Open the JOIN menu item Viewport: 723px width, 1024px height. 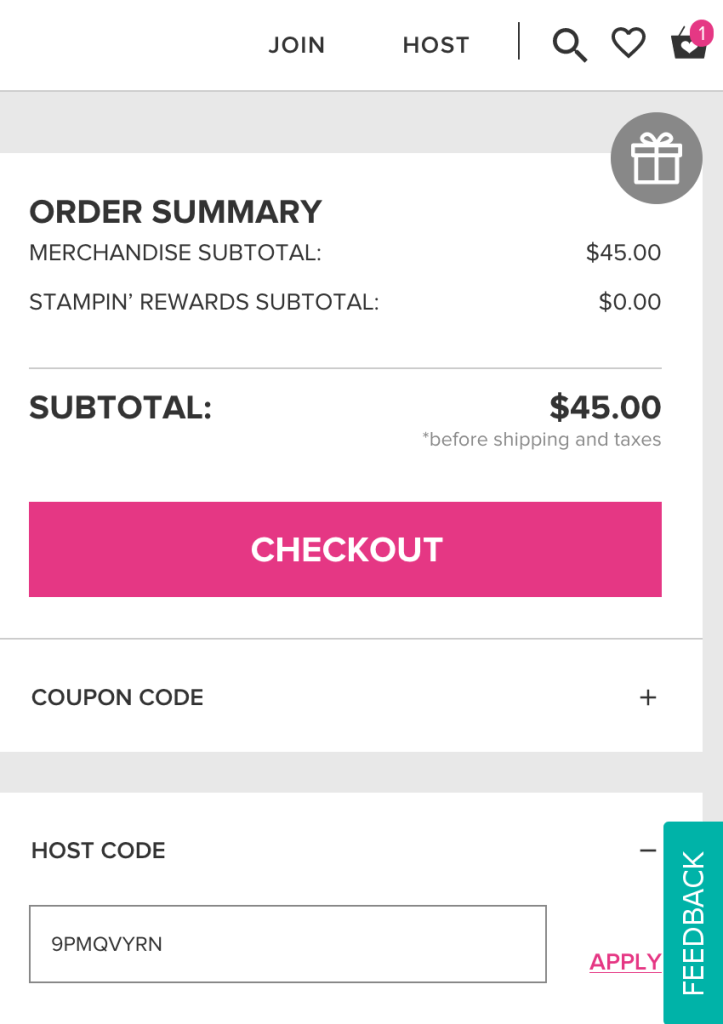point(297,45)
